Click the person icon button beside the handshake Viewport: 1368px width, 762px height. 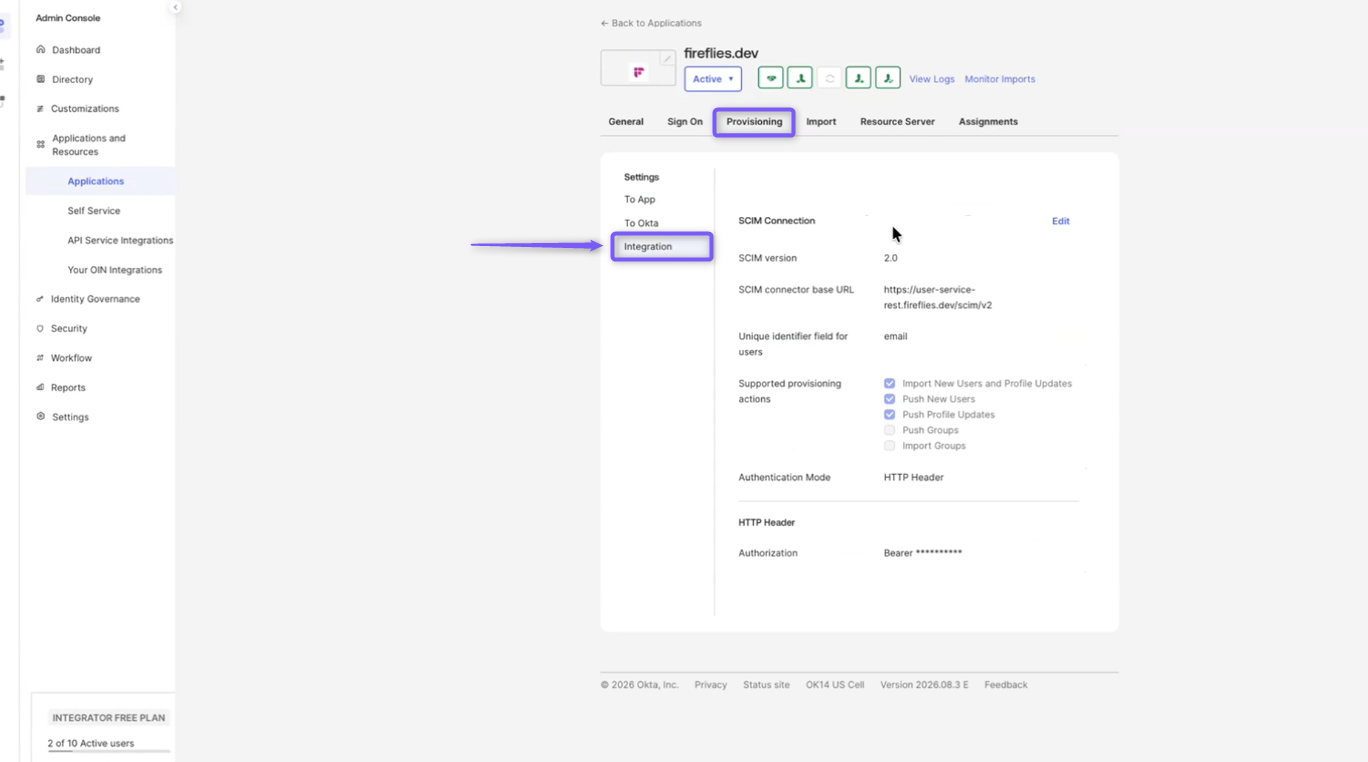(800, 78)
